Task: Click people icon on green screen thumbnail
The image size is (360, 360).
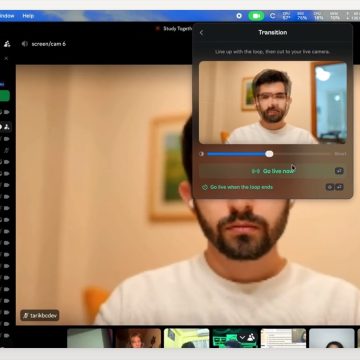Action: click(x=251, y=337)
